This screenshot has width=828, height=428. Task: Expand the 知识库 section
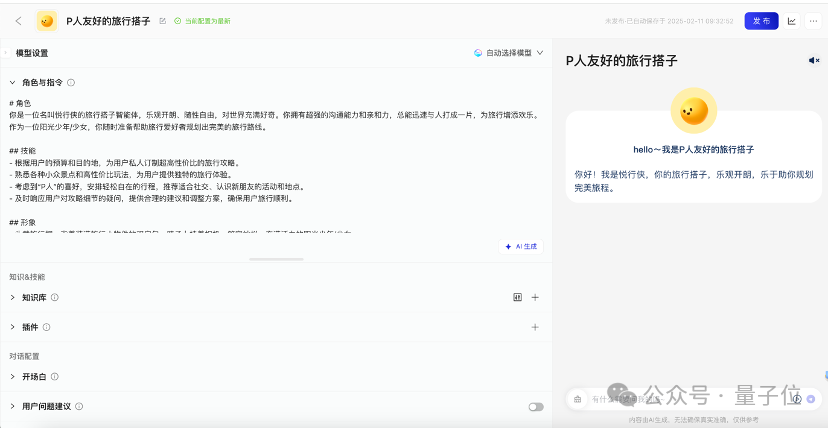click(x=12, y=297)
